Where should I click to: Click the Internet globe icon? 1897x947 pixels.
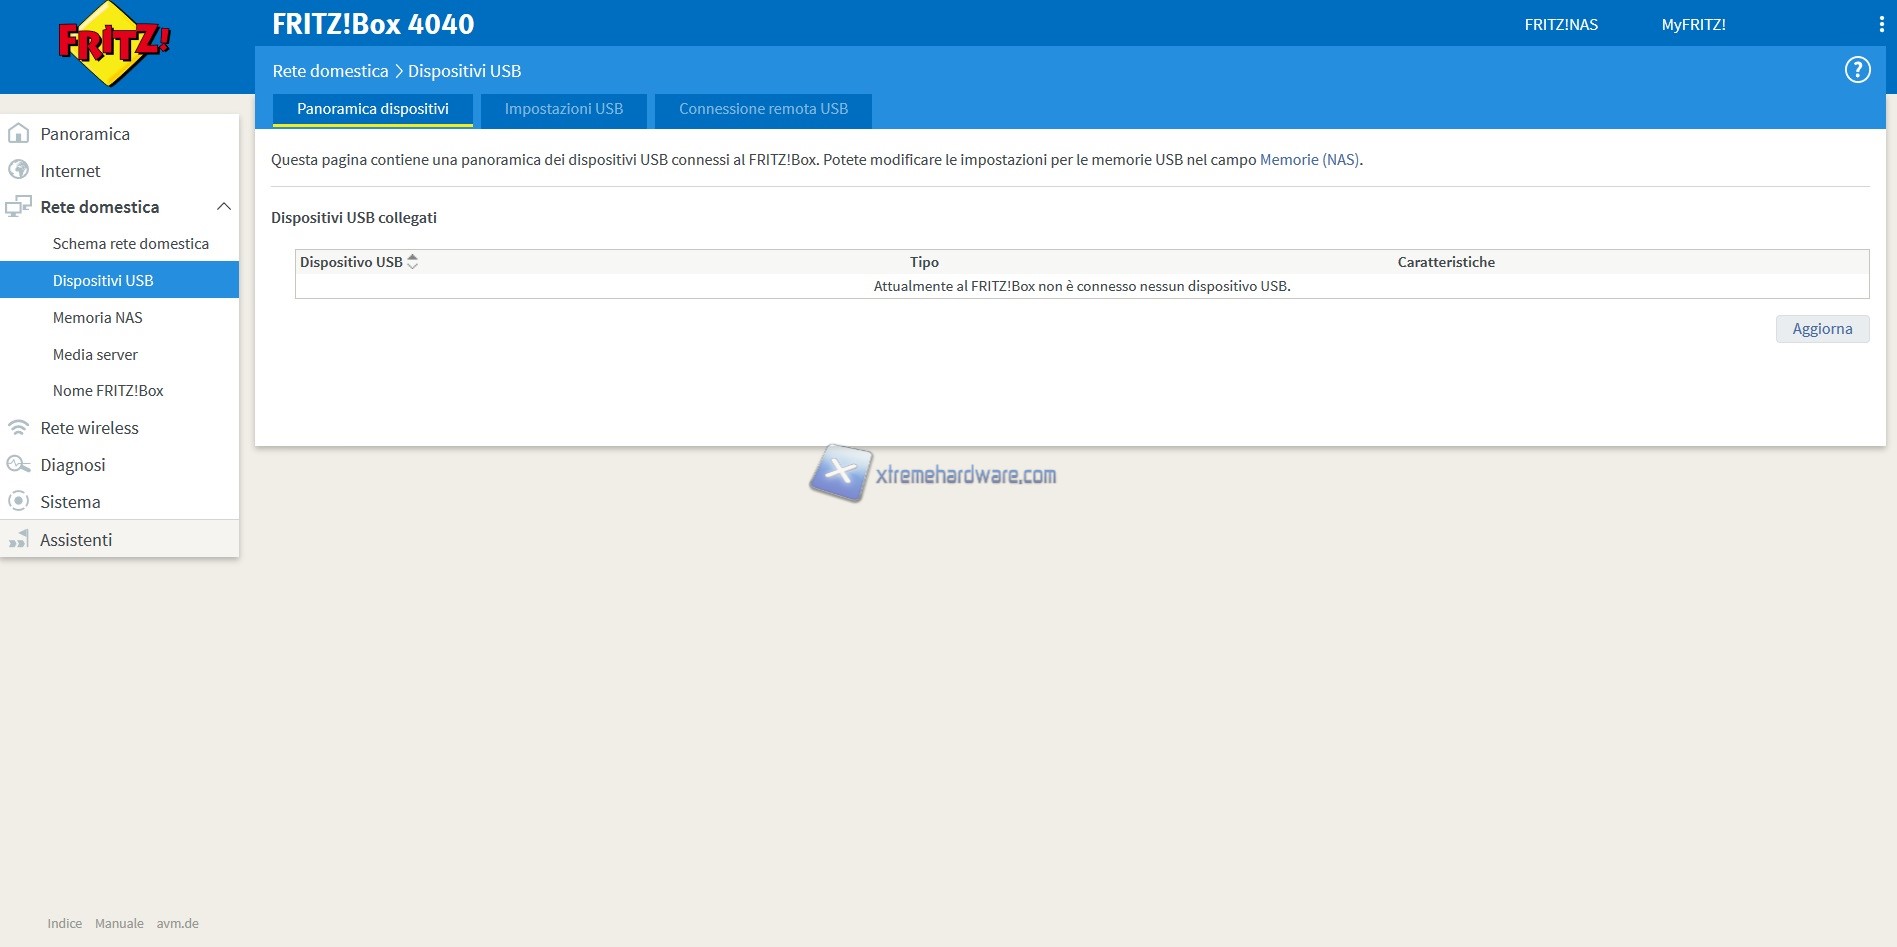(x=18, y=170)
